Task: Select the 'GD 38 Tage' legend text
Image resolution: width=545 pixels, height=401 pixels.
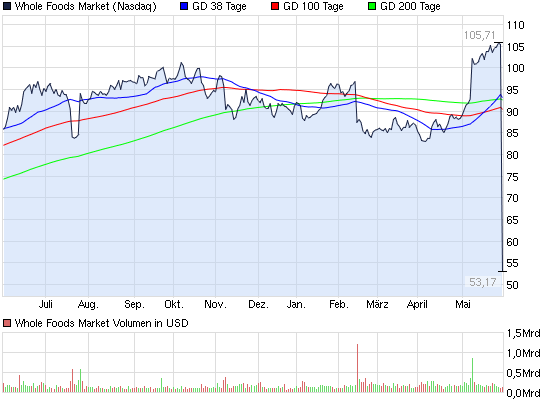Action: click(x=219, y=6)
